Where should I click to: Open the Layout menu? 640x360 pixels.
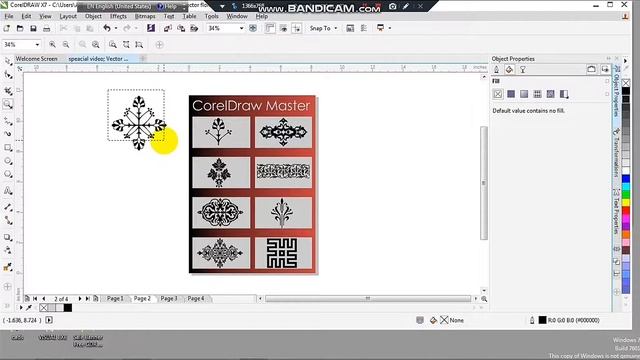click(x=68, y=16)
